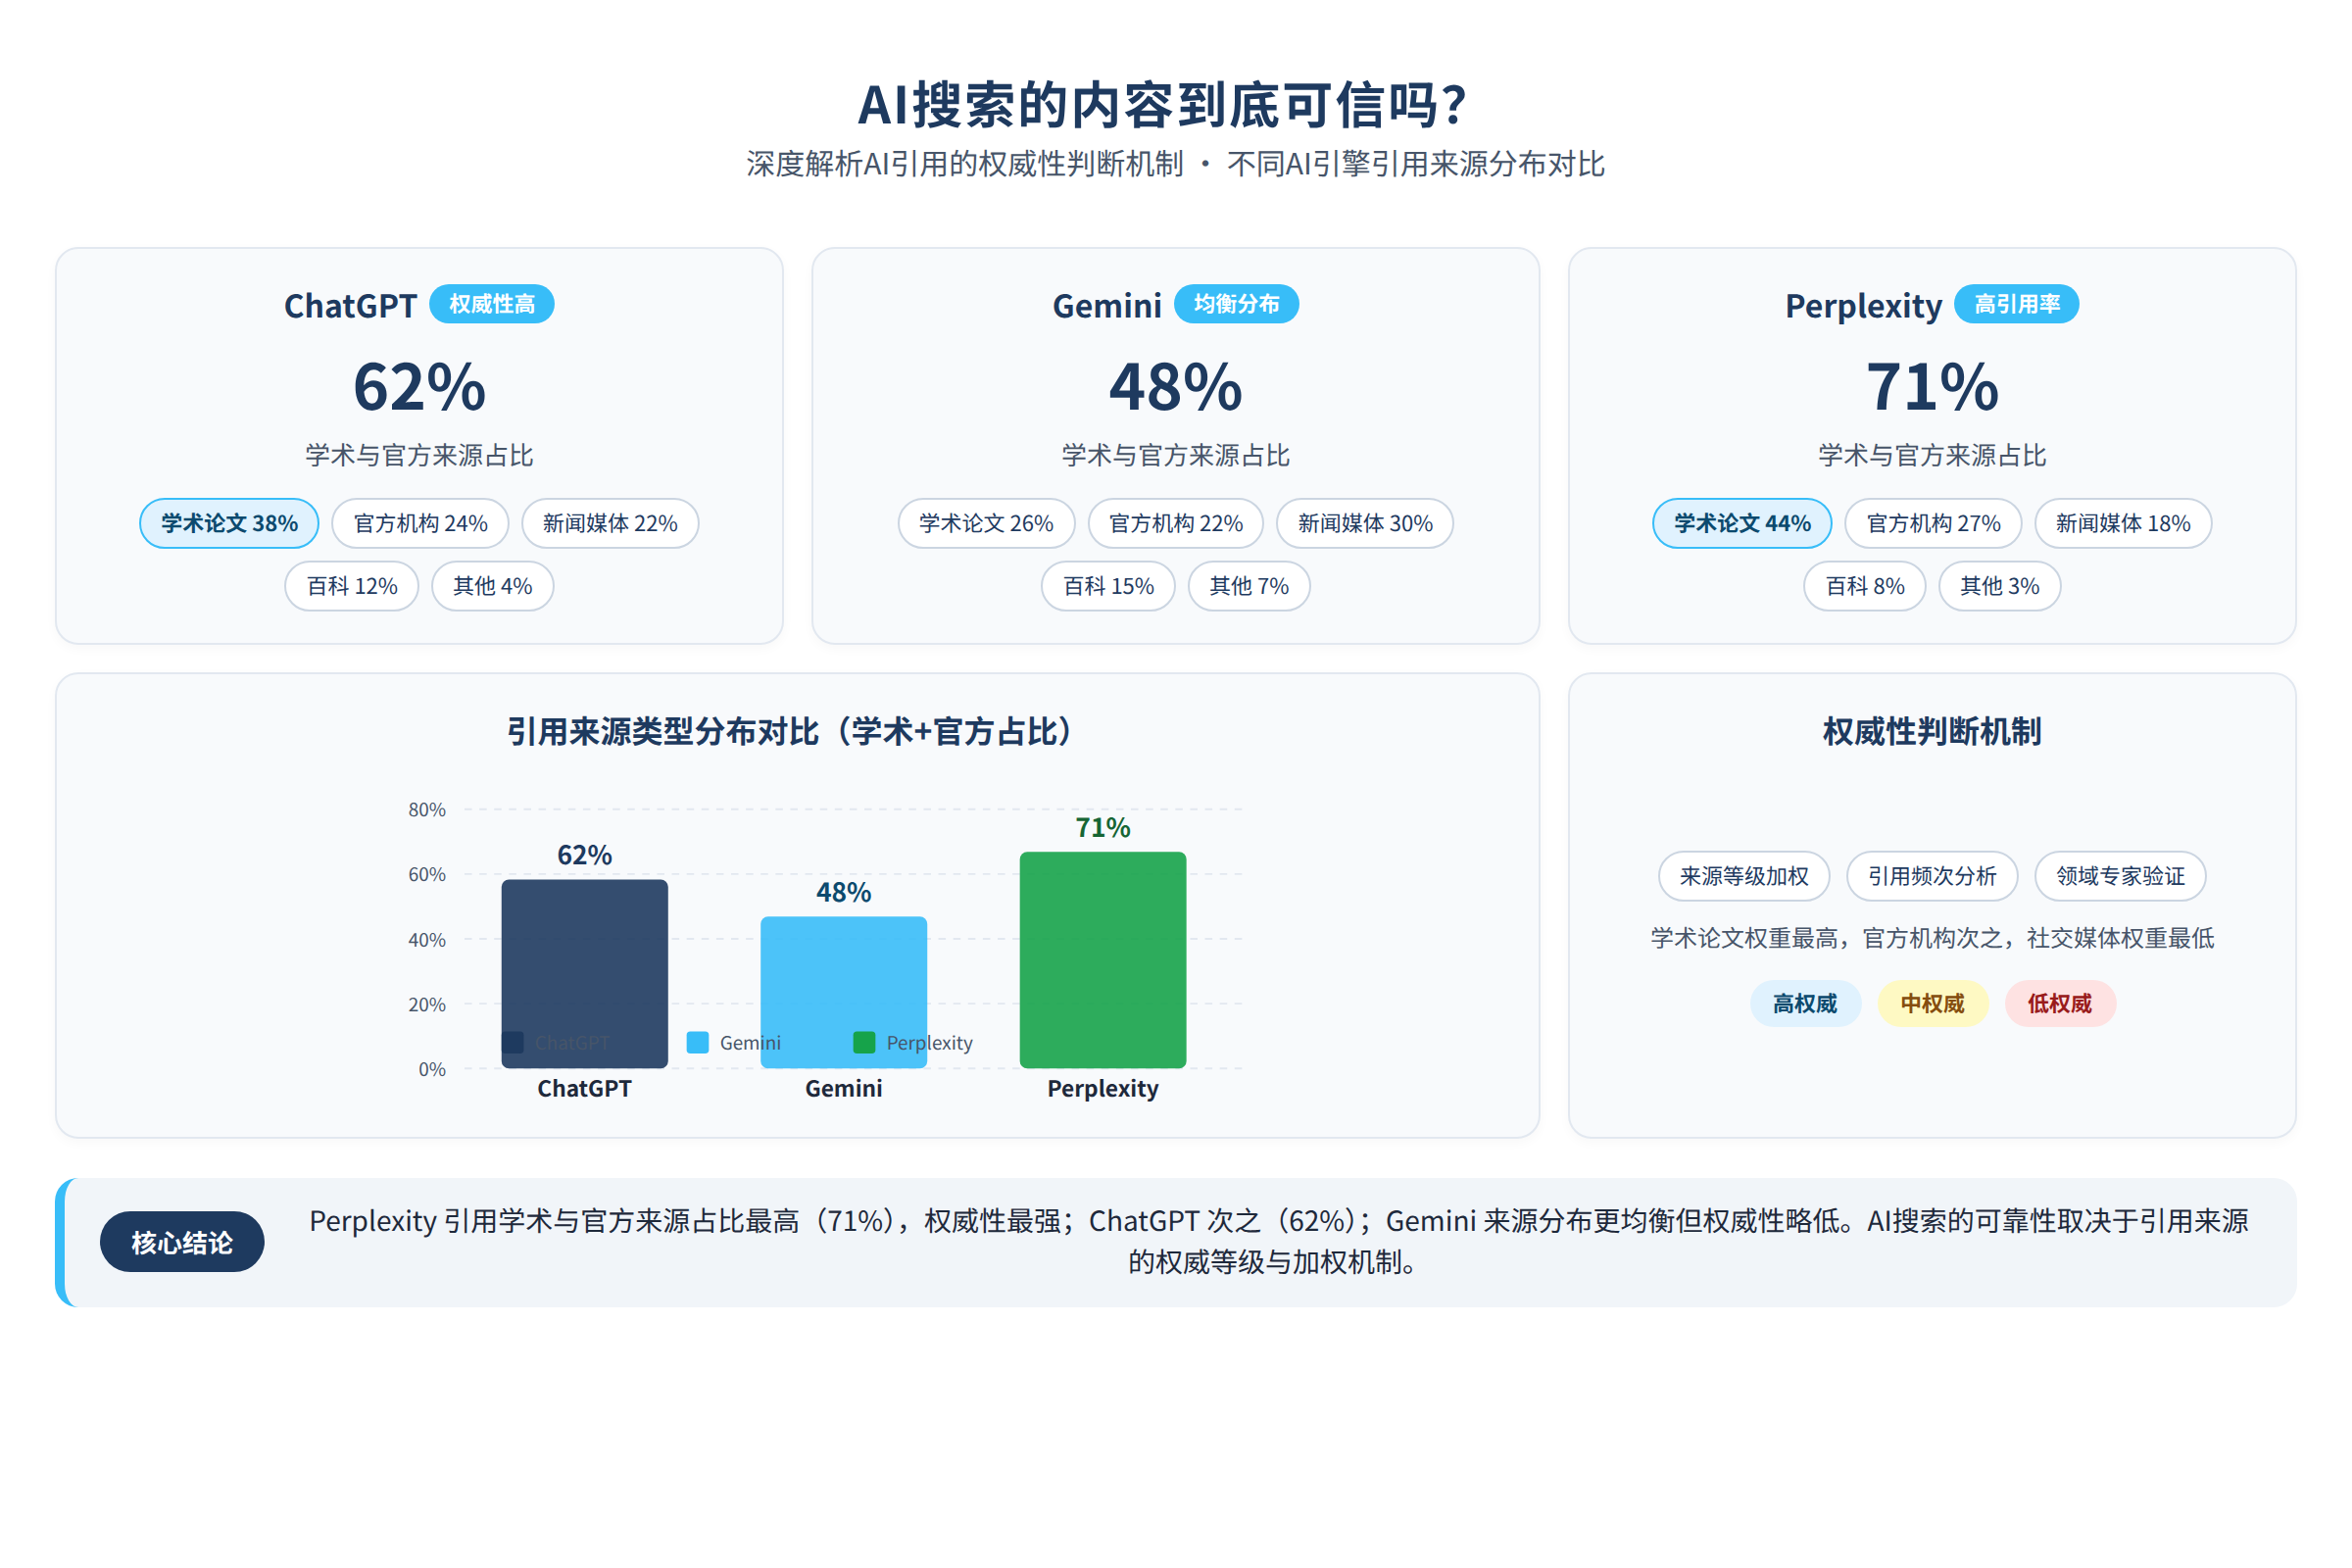
Task: Click the Perplexity card heading
Action: tap(1863, 305)
